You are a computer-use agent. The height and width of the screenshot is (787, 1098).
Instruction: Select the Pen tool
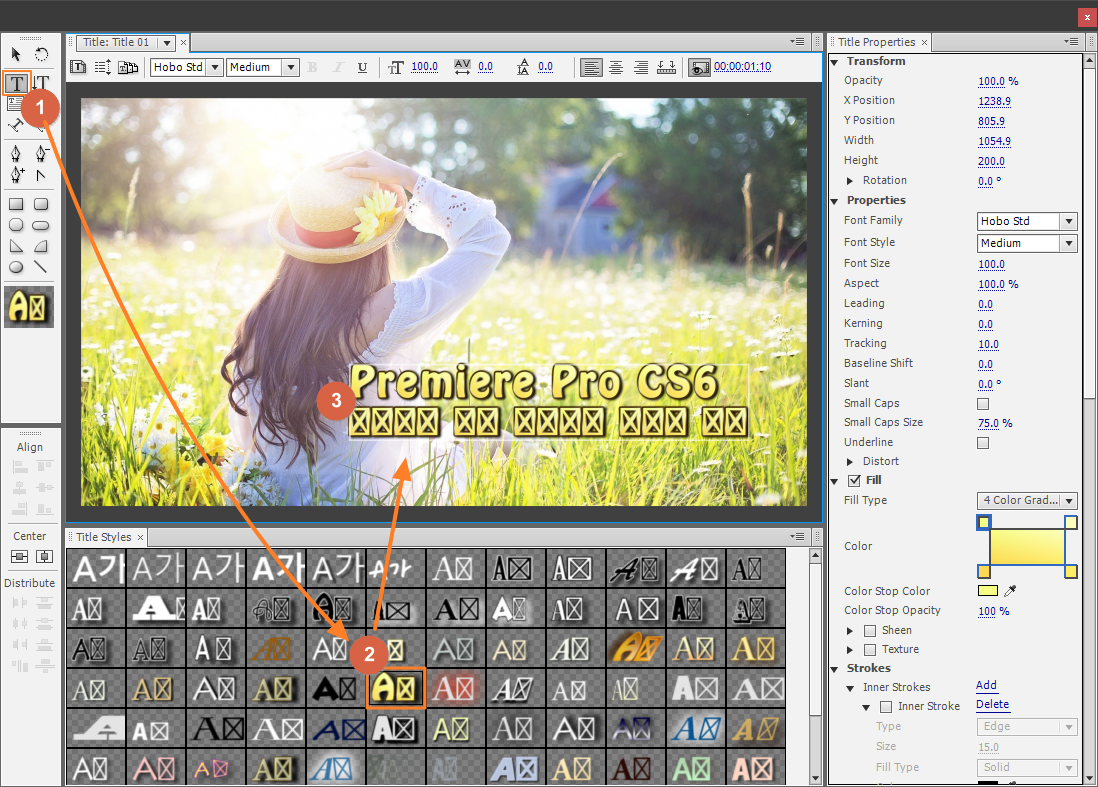pos(16,153)
